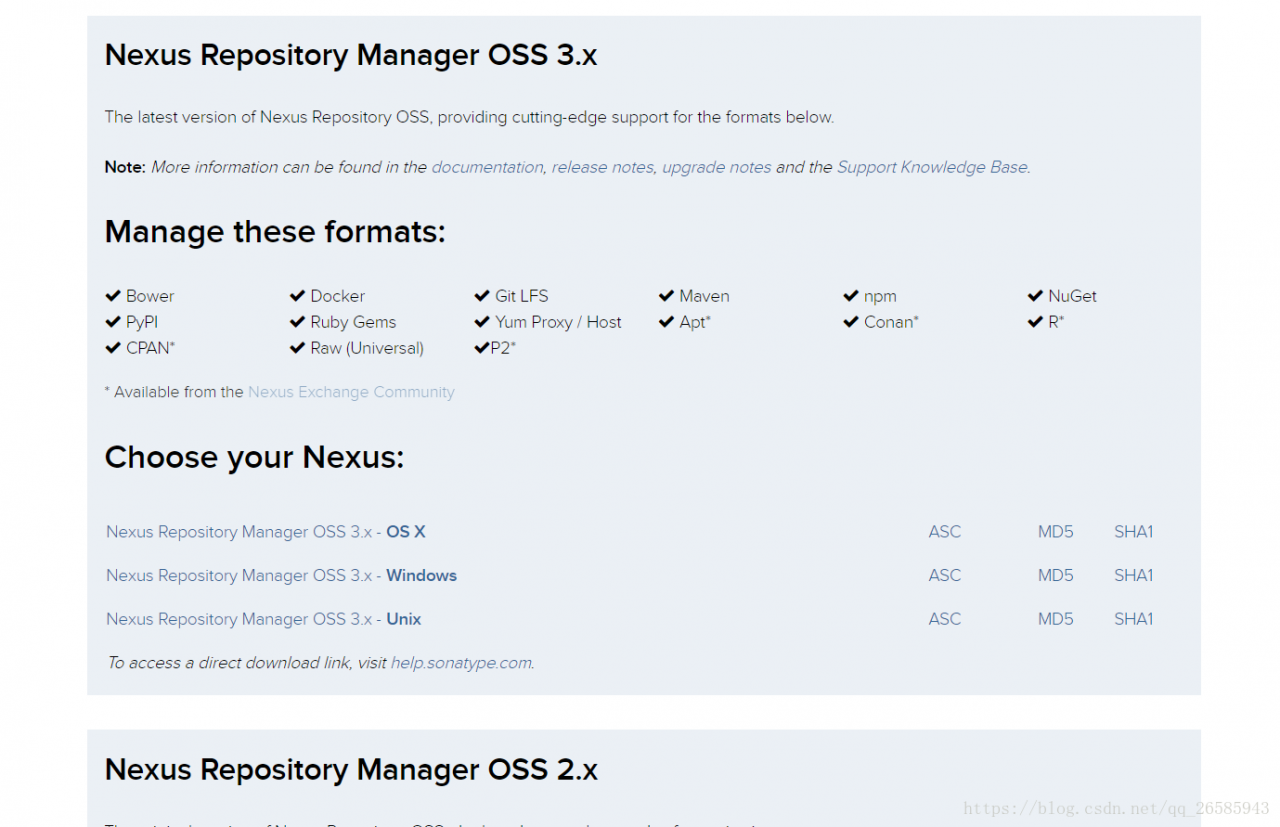The width and height of the screenshot is (1280, 827).
Task: Download Nexus Repository Manager OSS for Windows
Action: 281,576
